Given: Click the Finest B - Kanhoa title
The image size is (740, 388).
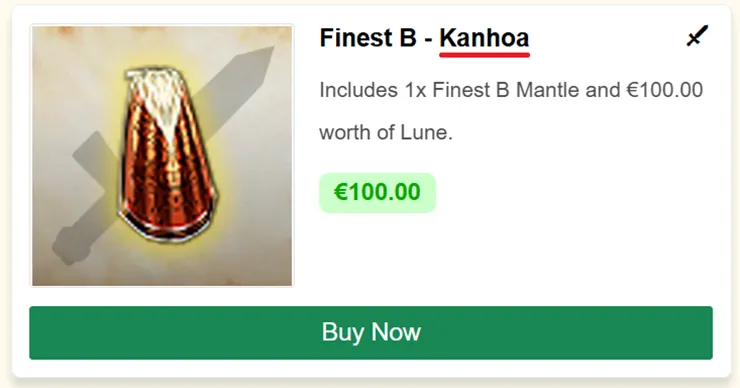Looking at the screenshot, I should click(424, 38).
